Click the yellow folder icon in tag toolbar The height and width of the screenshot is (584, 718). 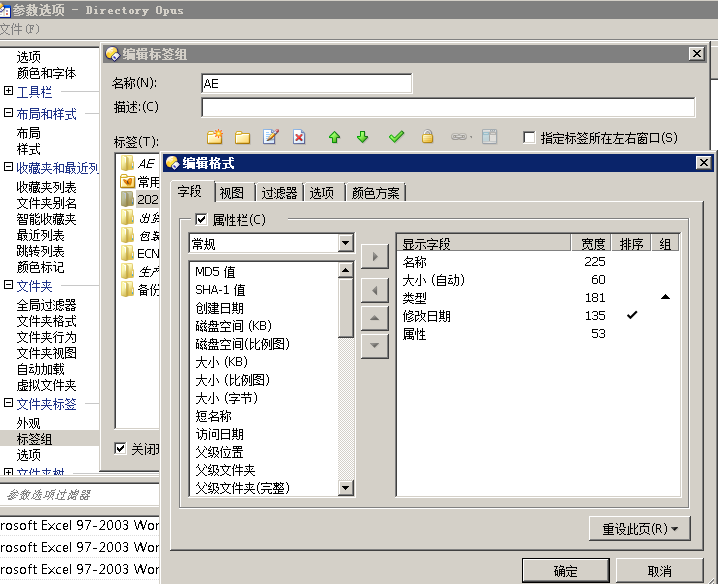242,137
